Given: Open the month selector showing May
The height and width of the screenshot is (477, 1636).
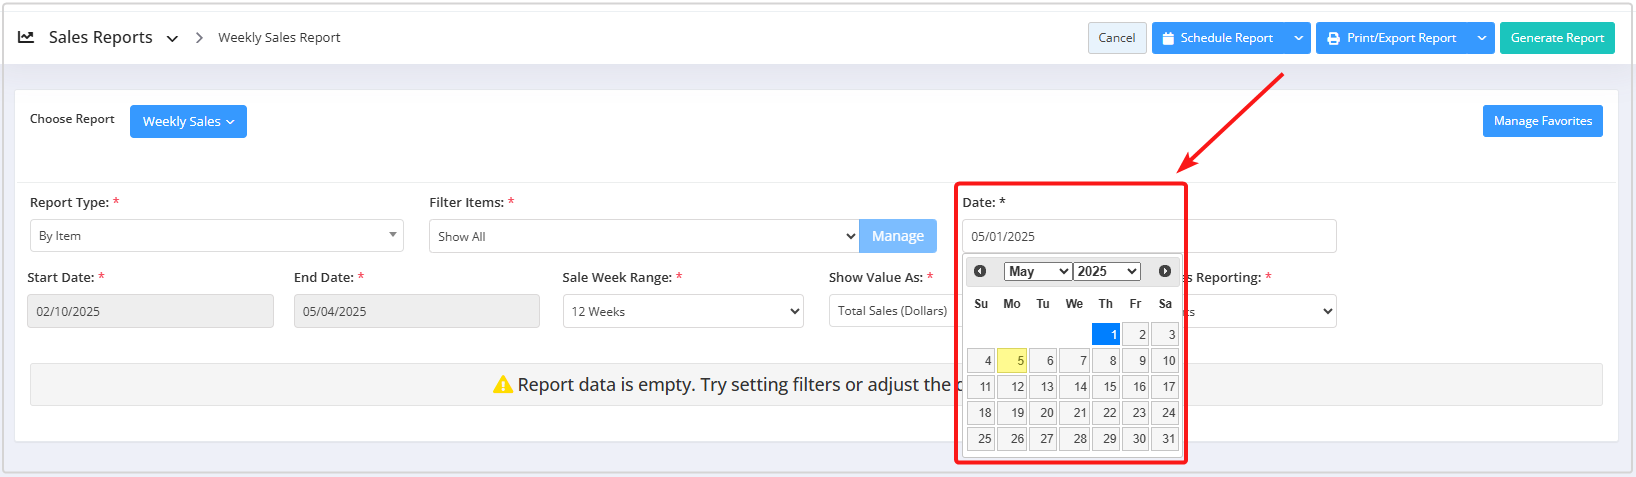Looking at the screenshot, I should tap(1038, 271).
